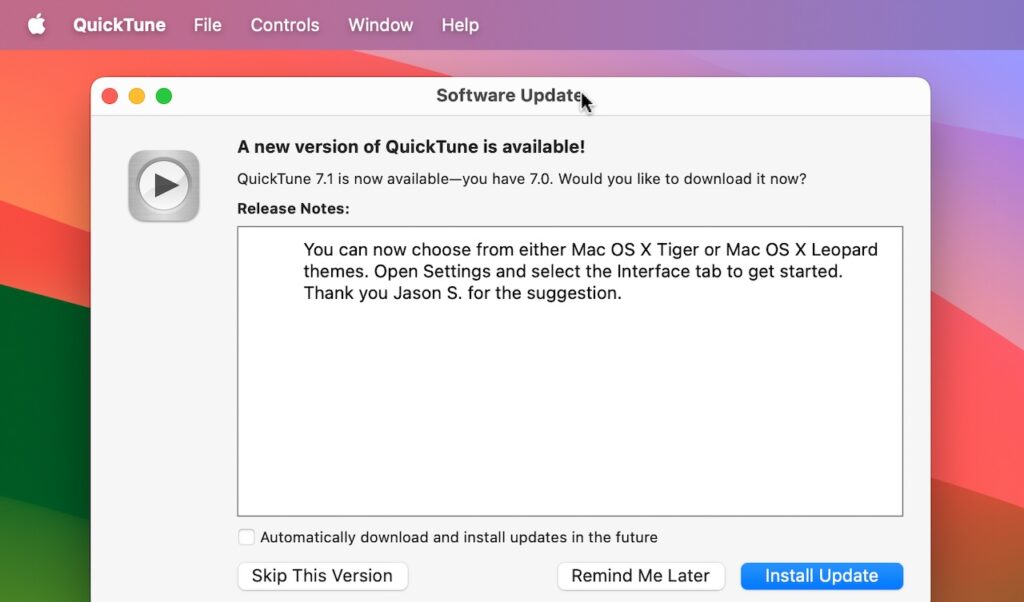Click the red close window control

tap(110, 96)
